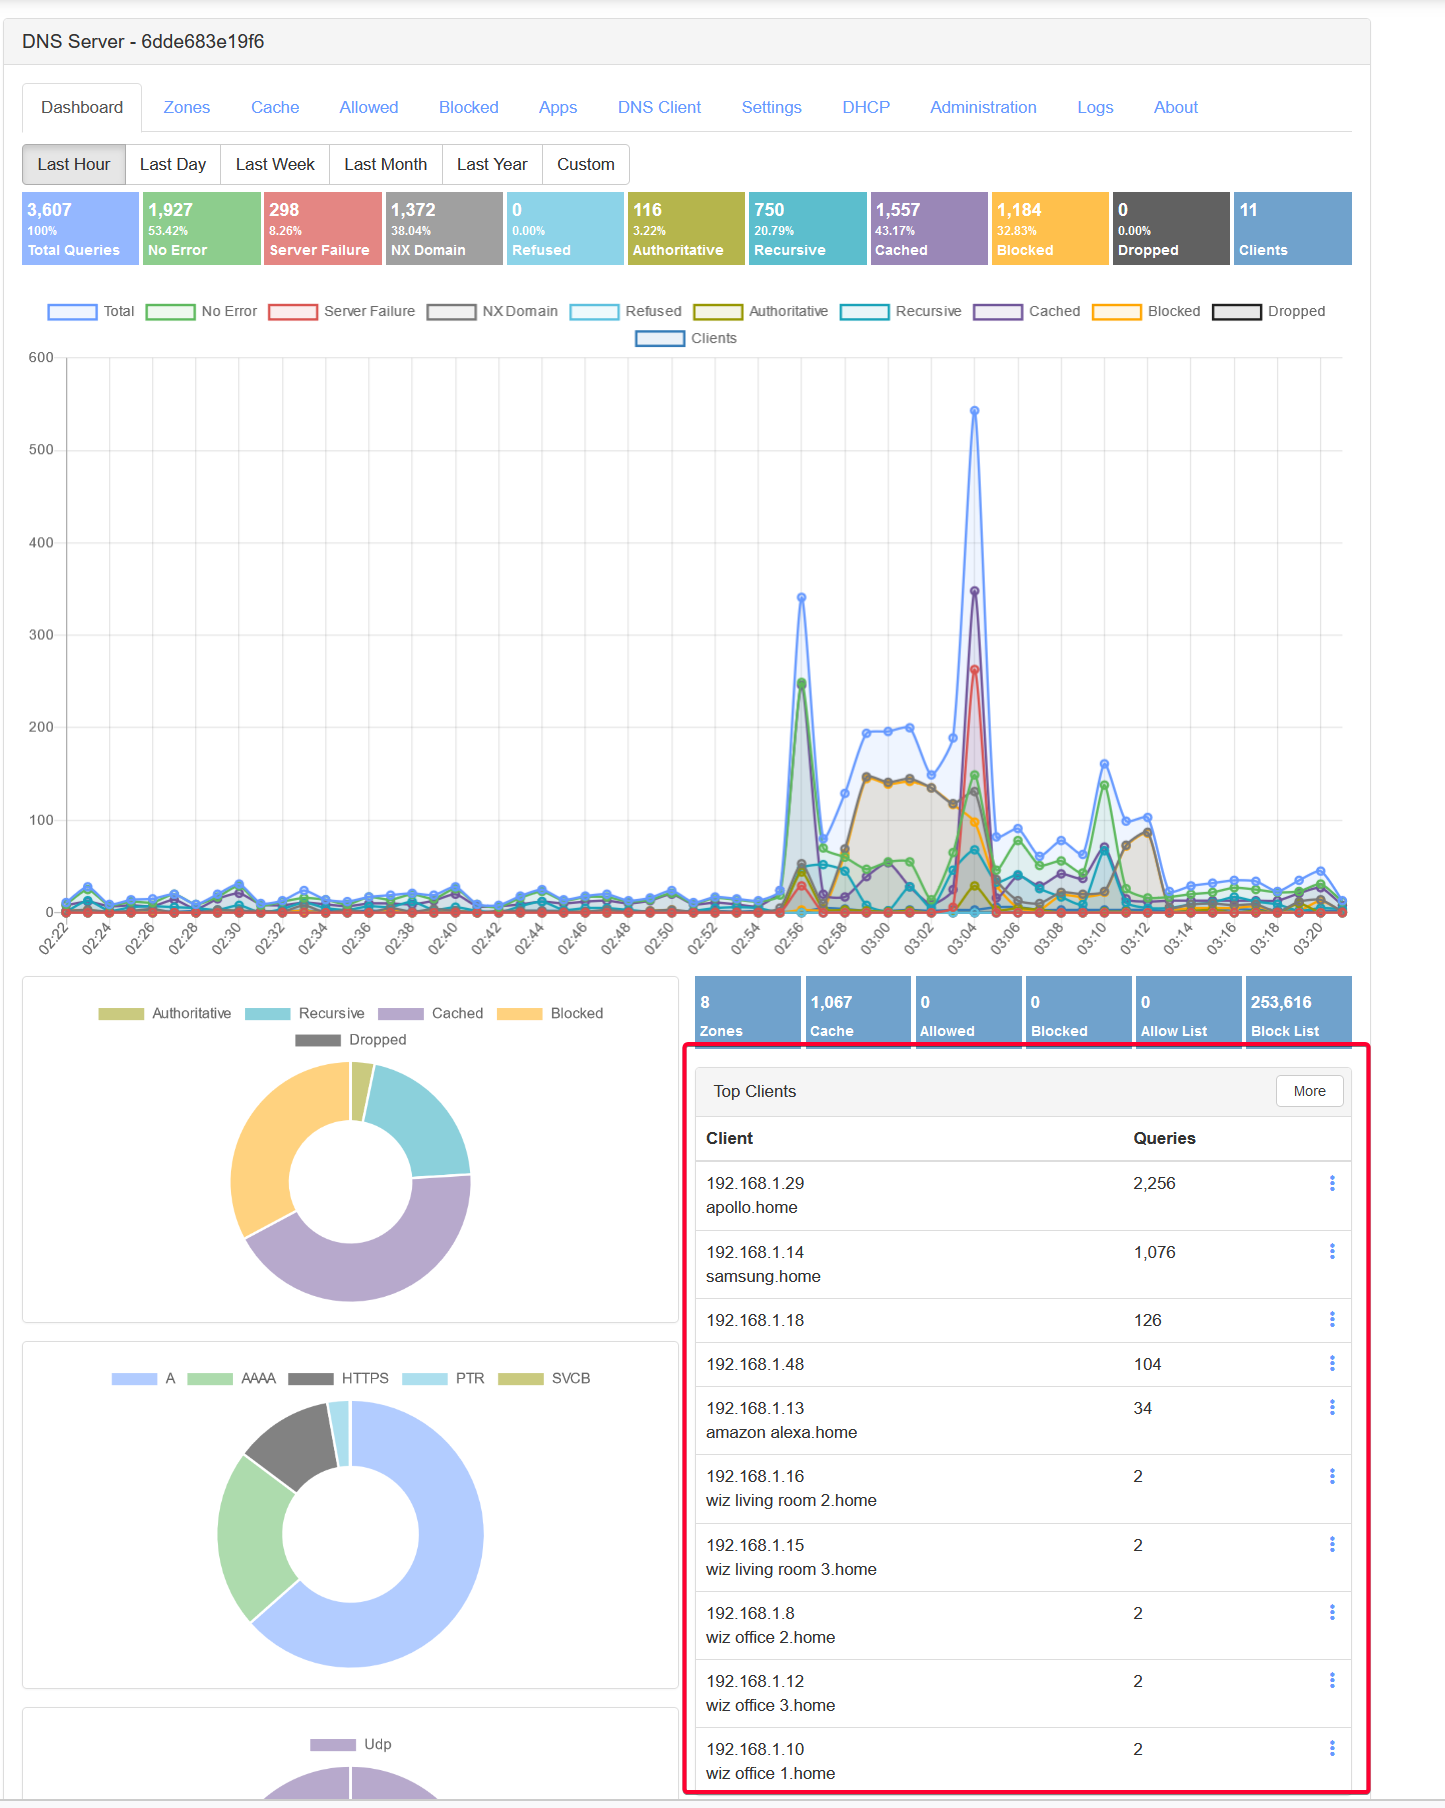
Task: Select Last Hour time range
Action: pos(74,164)
